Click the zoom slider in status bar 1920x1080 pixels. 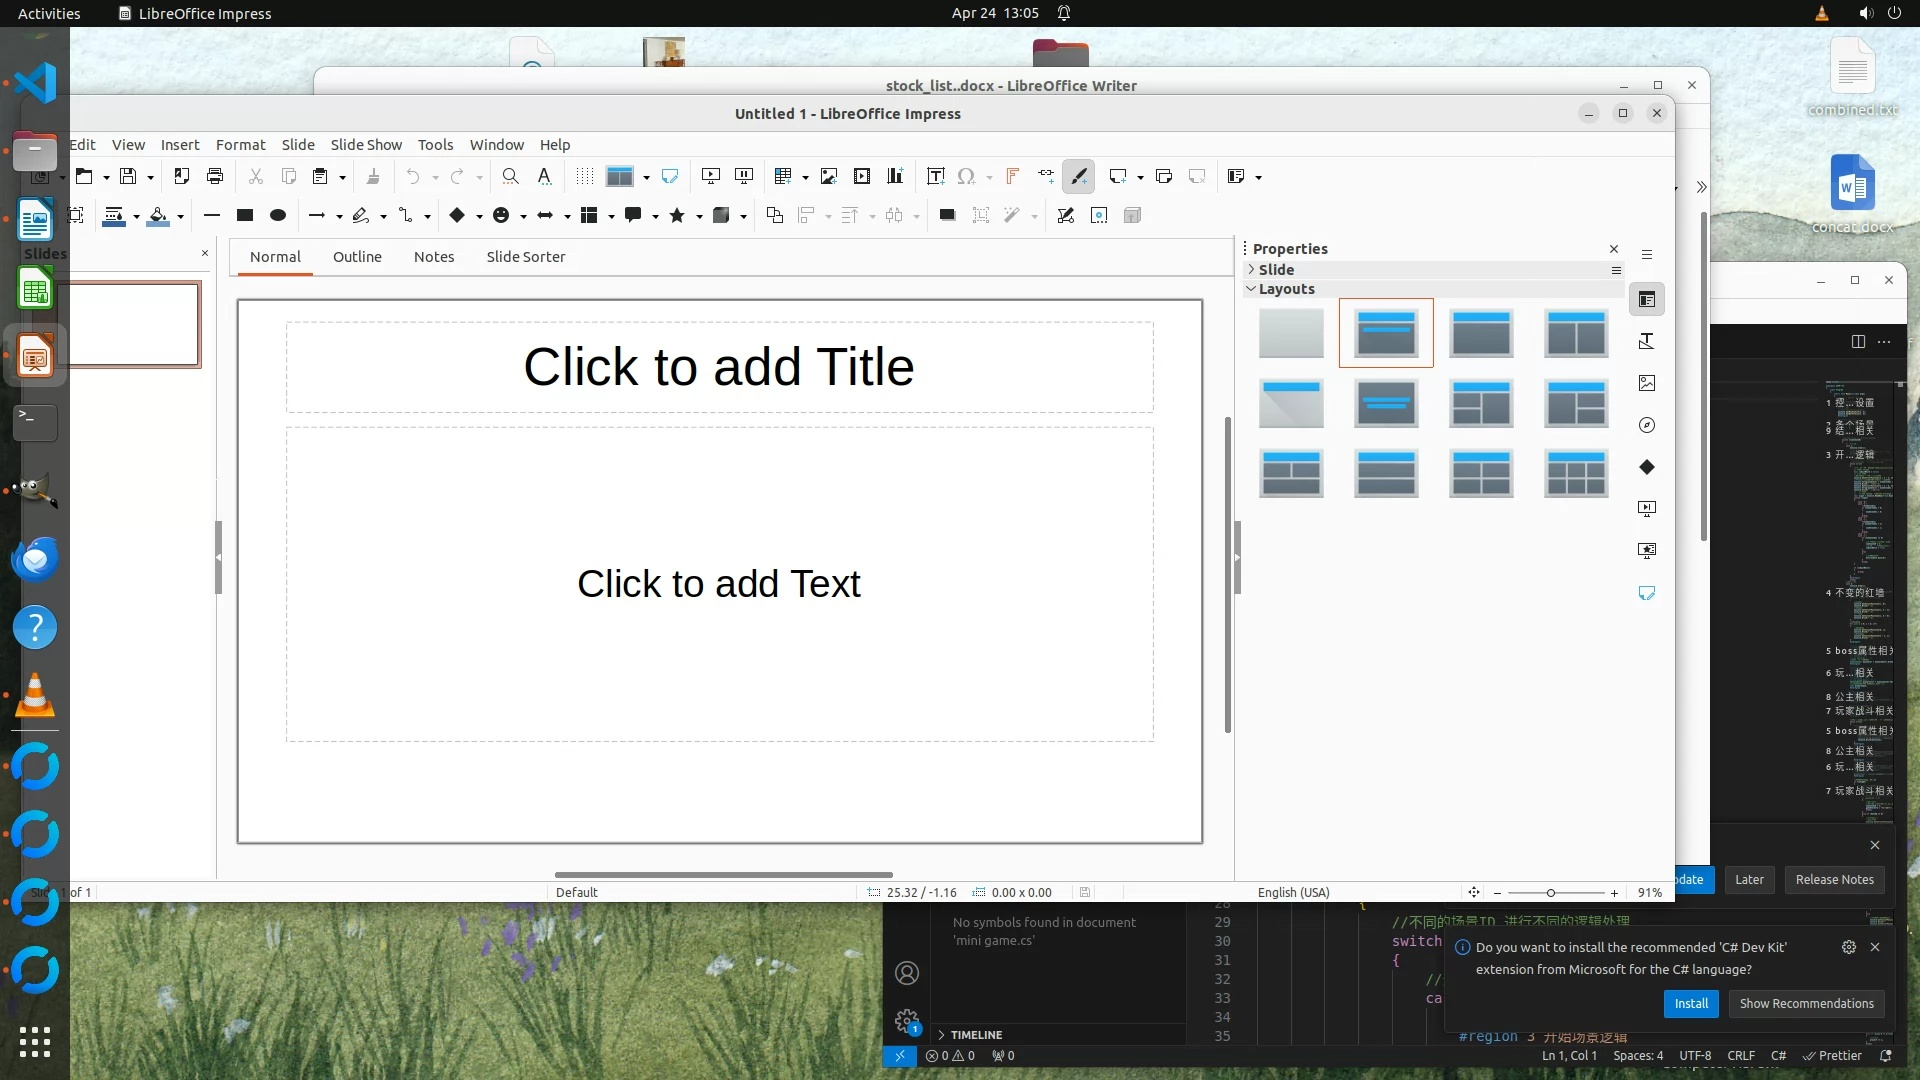coord(1551,893)
